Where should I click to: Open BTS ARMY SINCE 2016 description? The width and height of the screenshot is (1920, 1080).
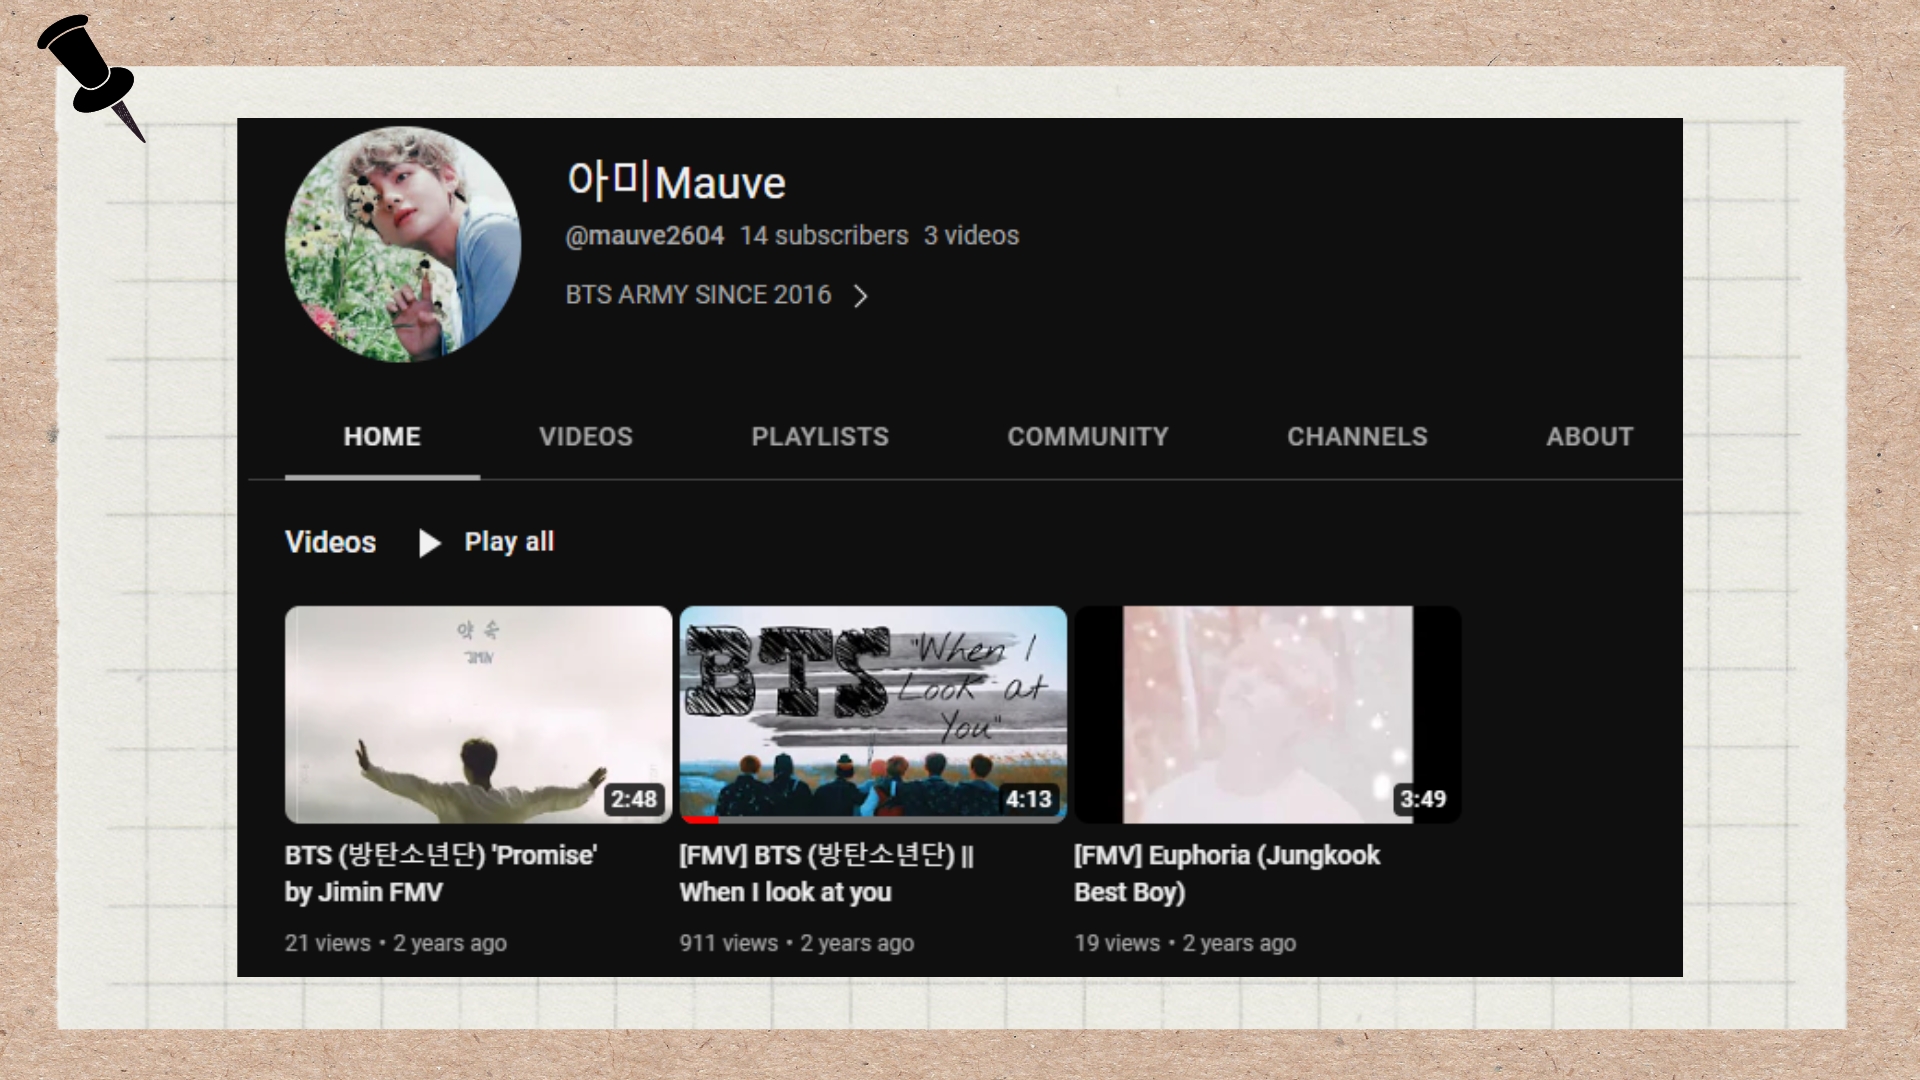pyautogui.click(x=698, y=295)
